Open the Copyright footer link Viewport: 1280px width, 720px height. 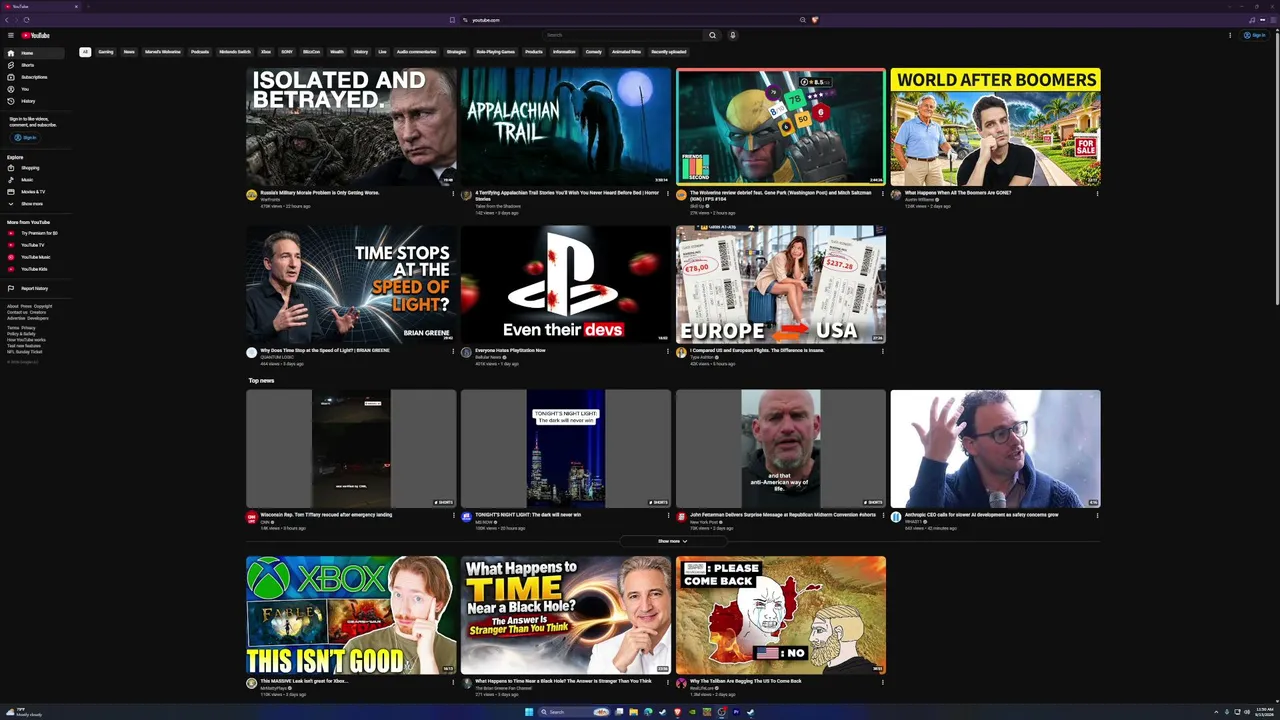pyautogui.click(x=43, y=307)
